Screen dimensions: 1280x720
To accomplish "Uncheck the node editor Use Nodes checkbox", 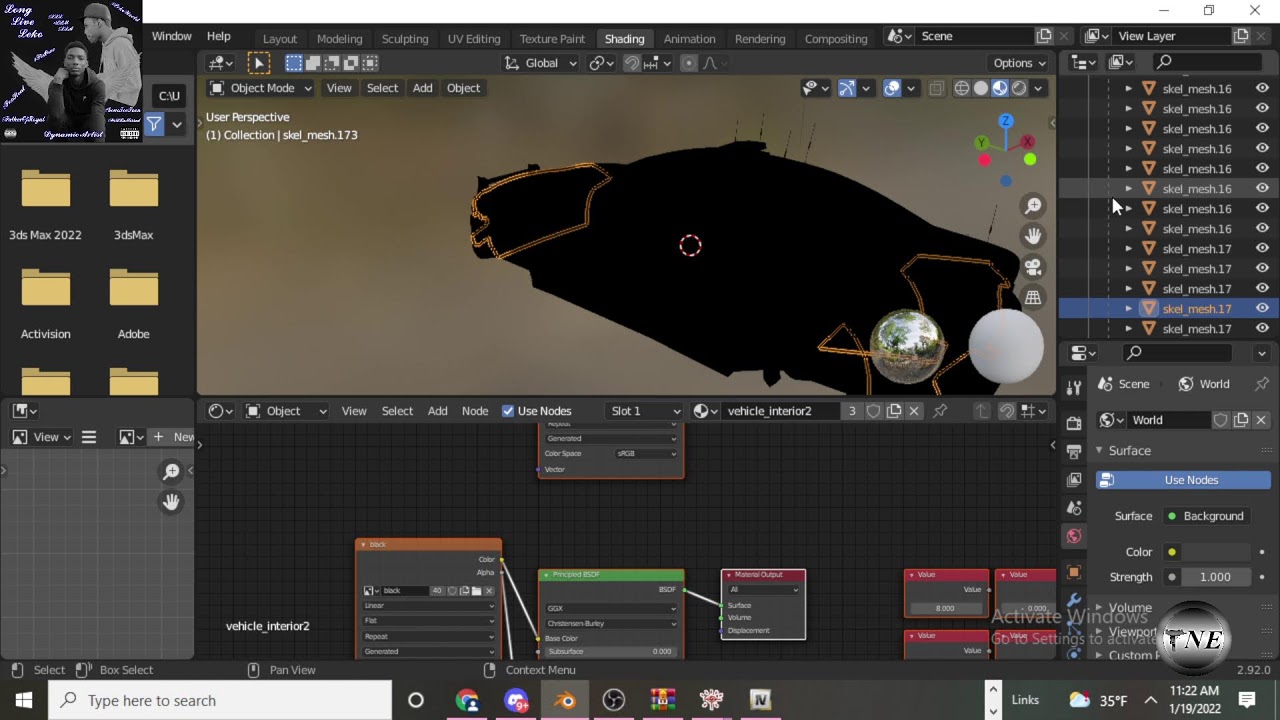I will coord(508,411).
